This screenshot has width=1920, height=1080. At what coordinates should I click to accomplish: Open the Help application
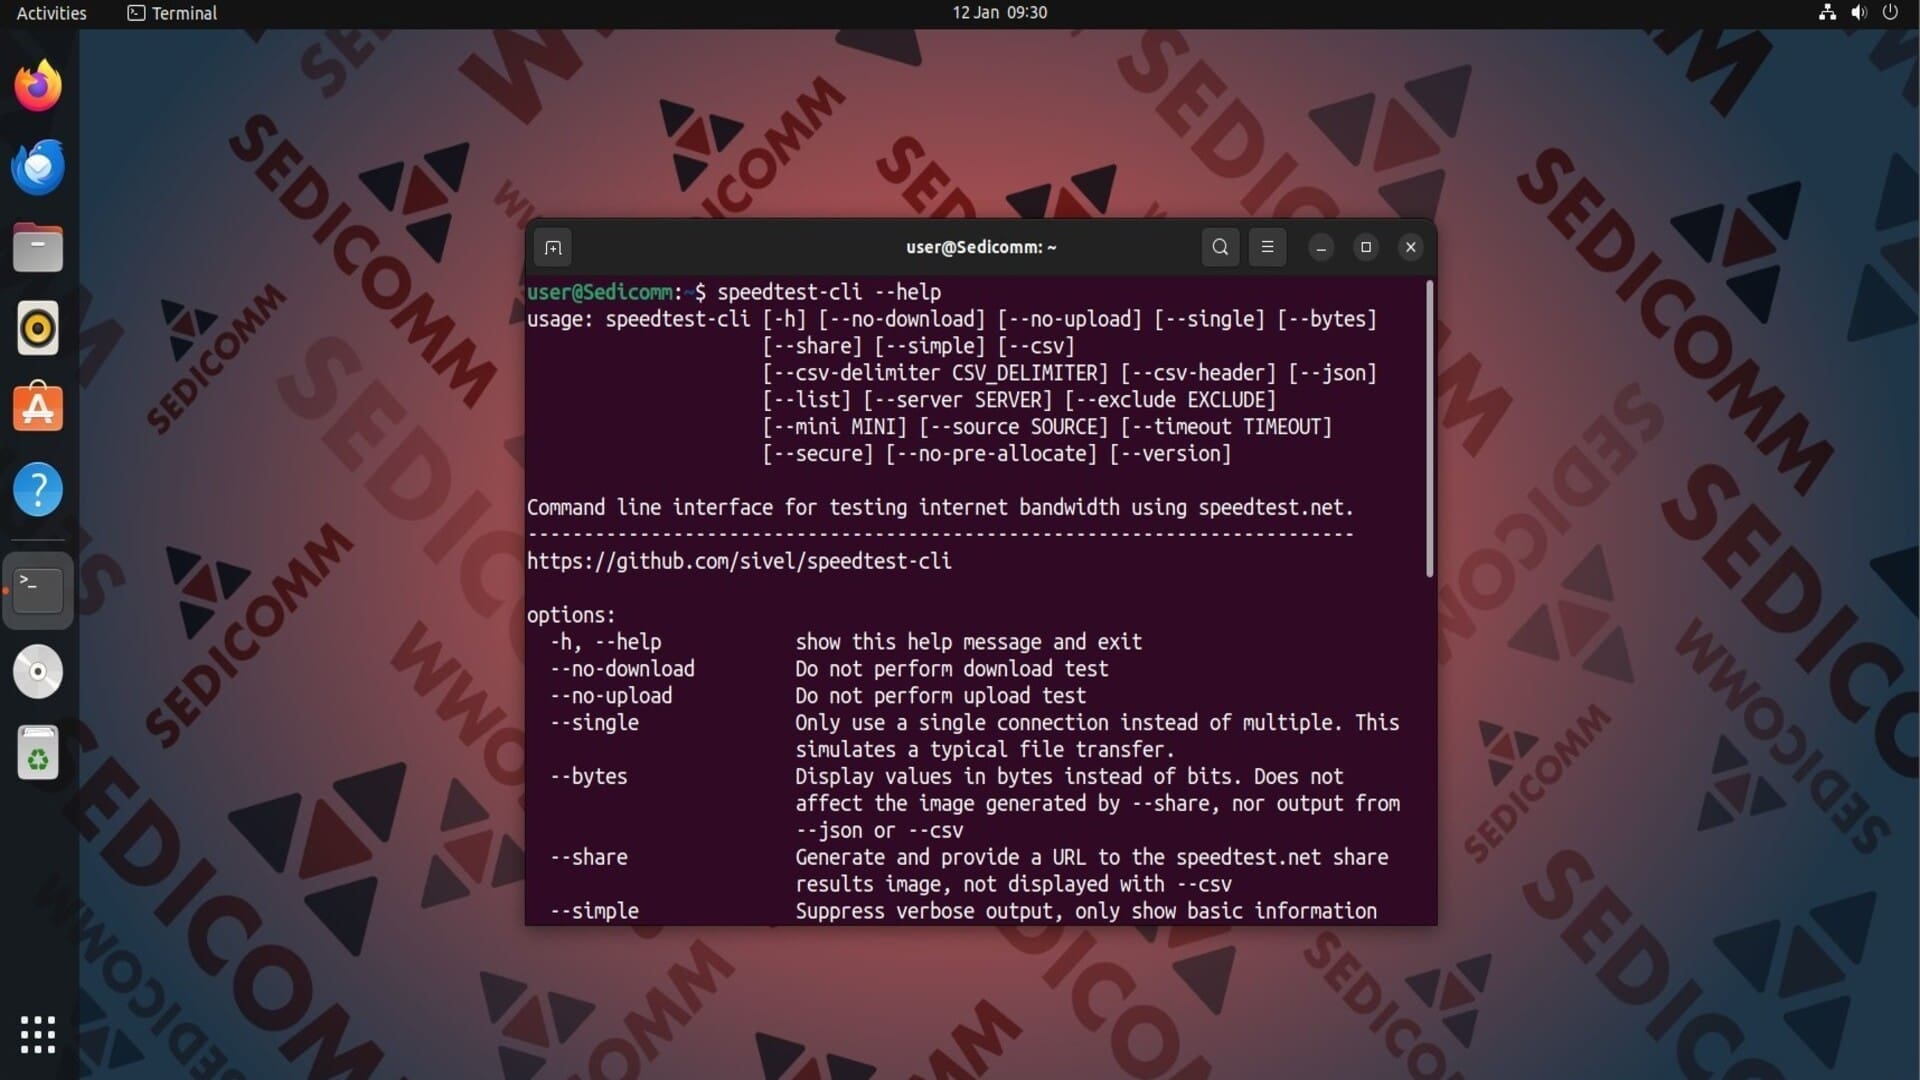(x=38, y=490)
